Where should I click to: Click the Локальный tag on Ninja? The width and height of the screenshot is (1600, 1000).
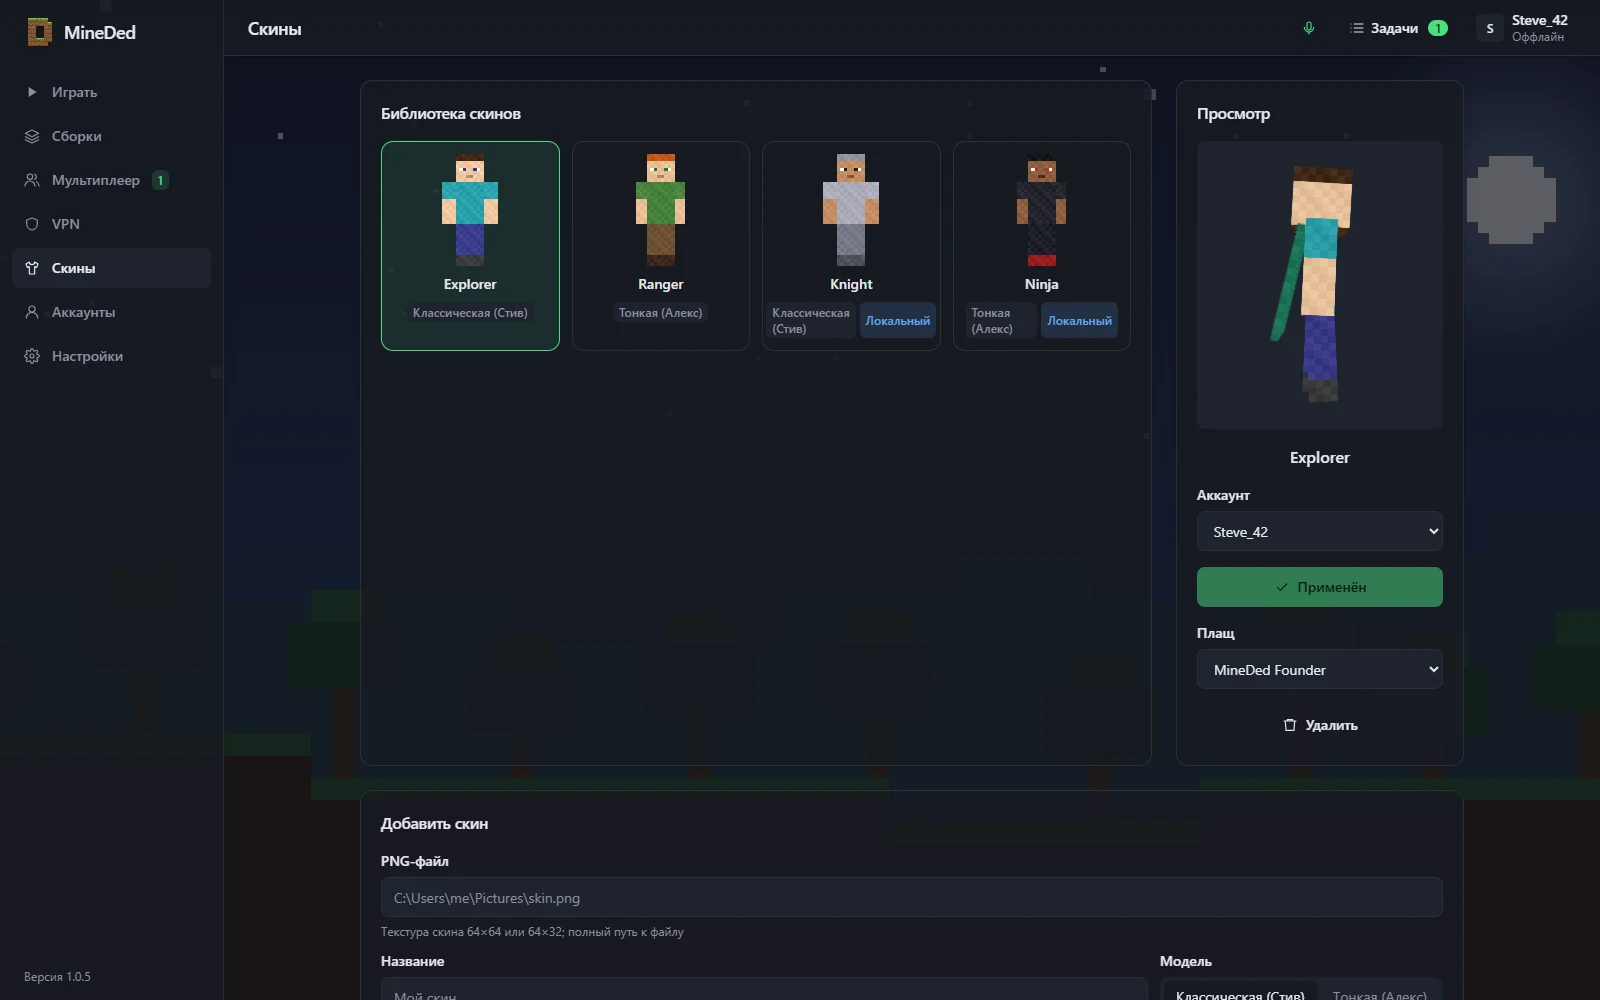click(x=1079, y=321)
